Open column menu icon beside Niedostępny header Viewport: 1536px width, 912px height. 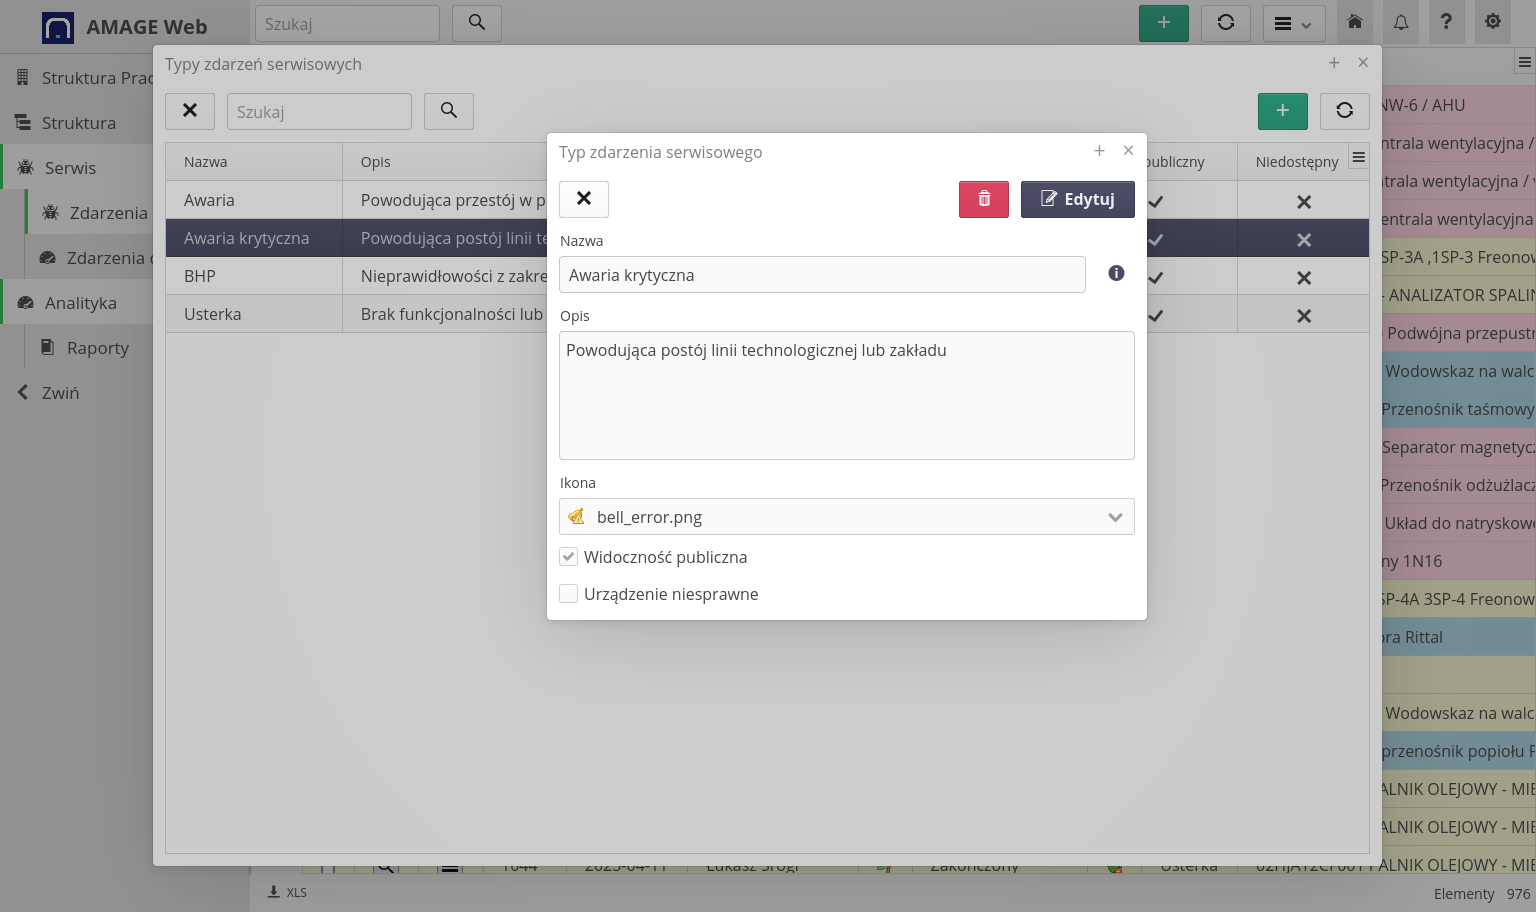coord(1358,157)
